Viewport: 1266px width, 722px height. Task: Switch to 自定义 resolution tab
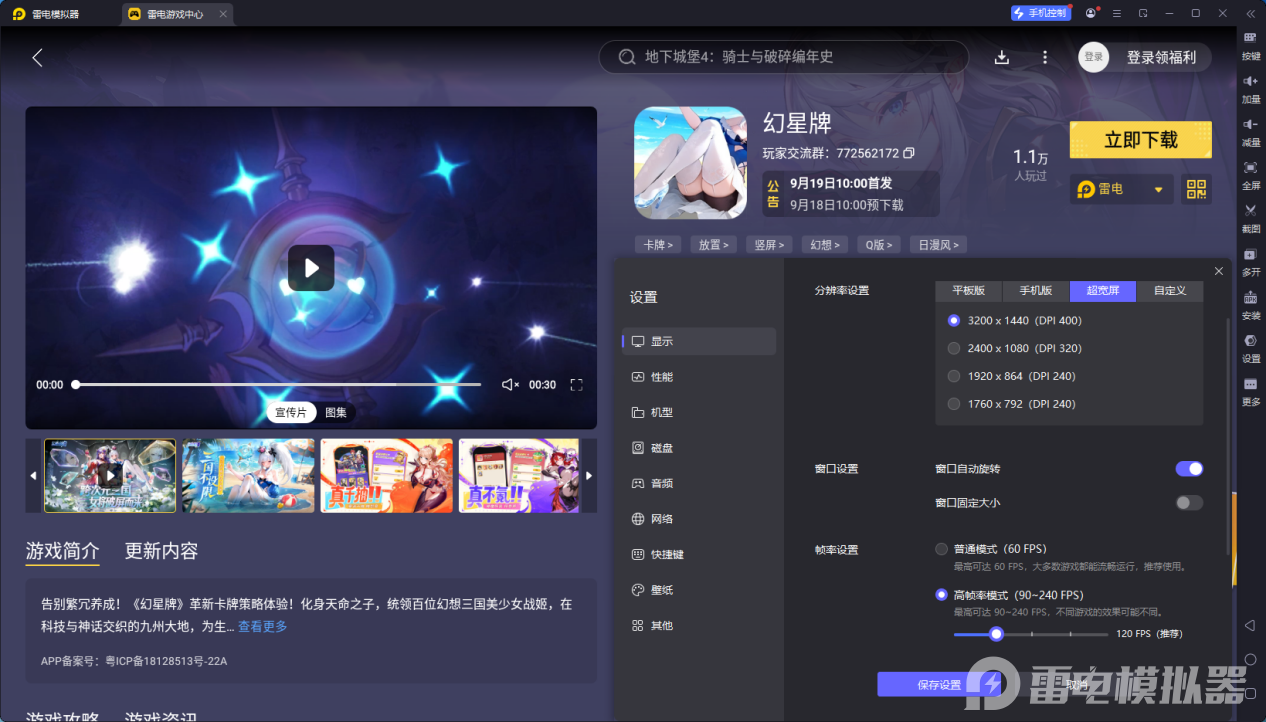click(1170, 291)
